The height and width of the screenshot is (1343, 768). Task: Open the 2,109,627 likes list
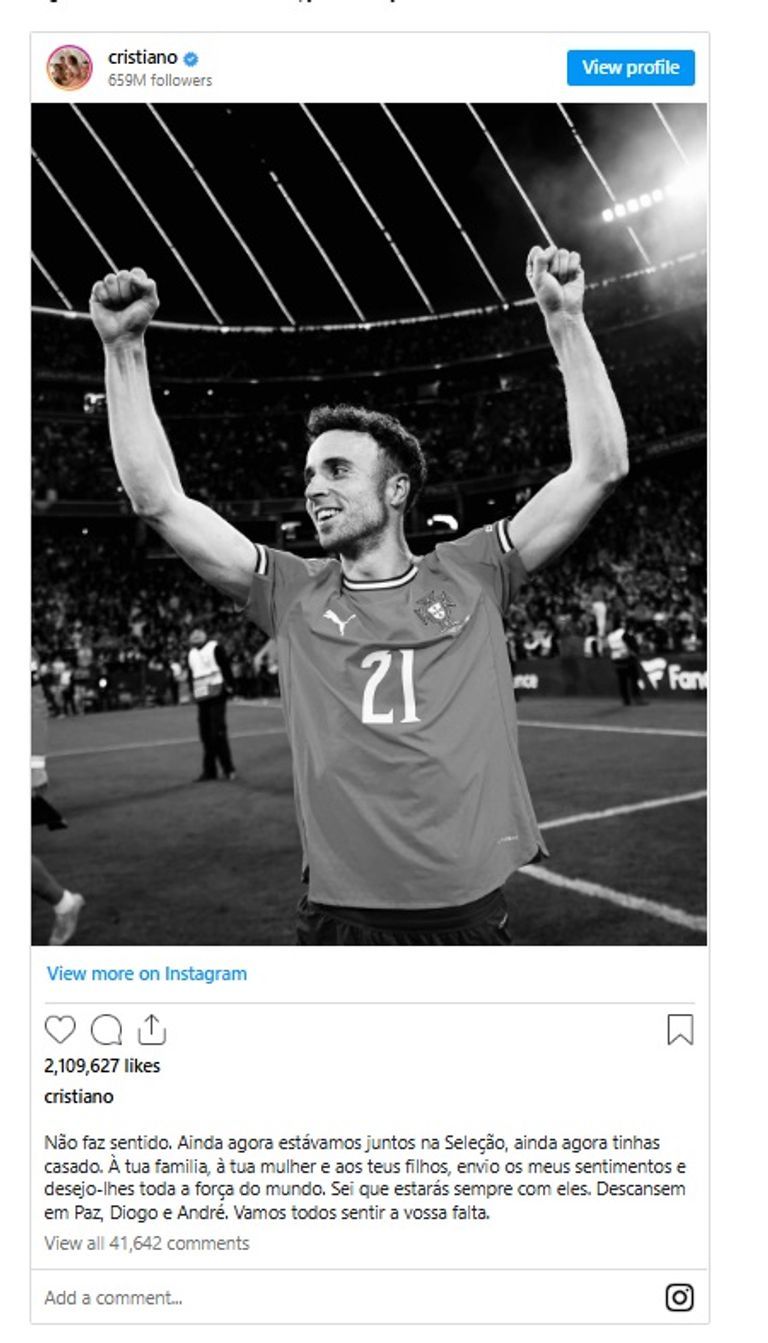pos(102,1066)
